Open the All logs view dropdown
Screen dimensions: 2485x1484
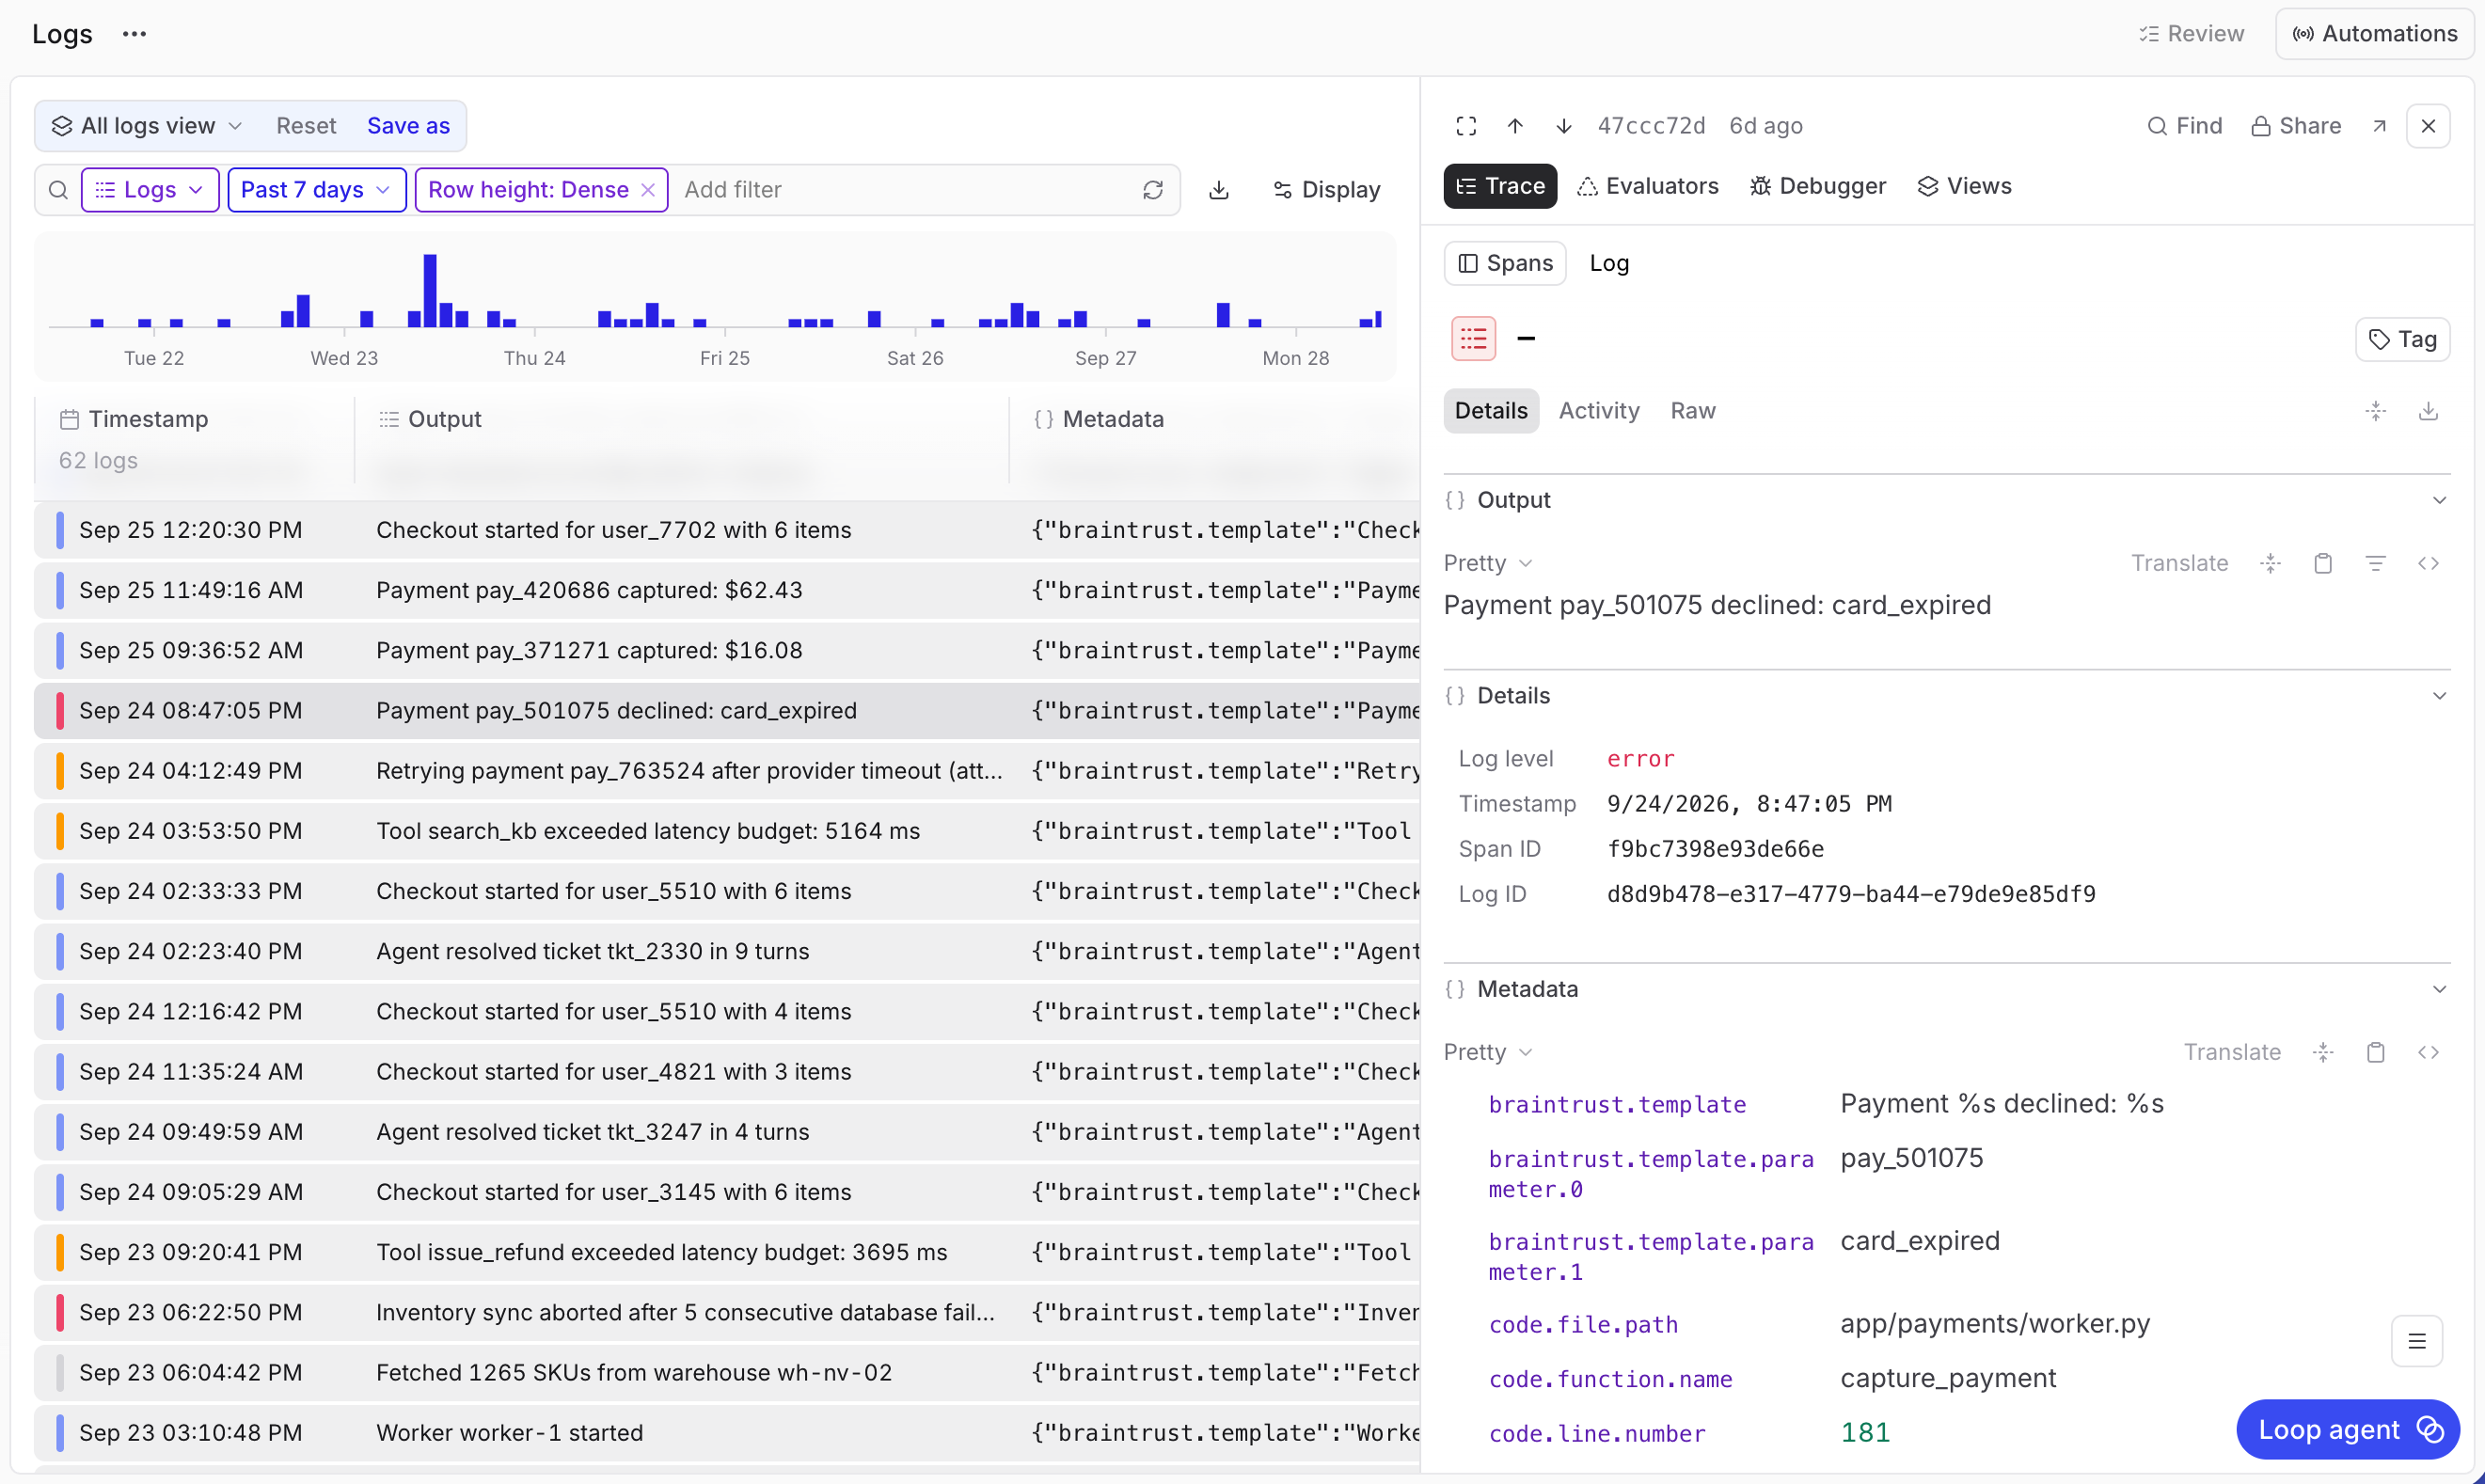[x=147, y=126]
